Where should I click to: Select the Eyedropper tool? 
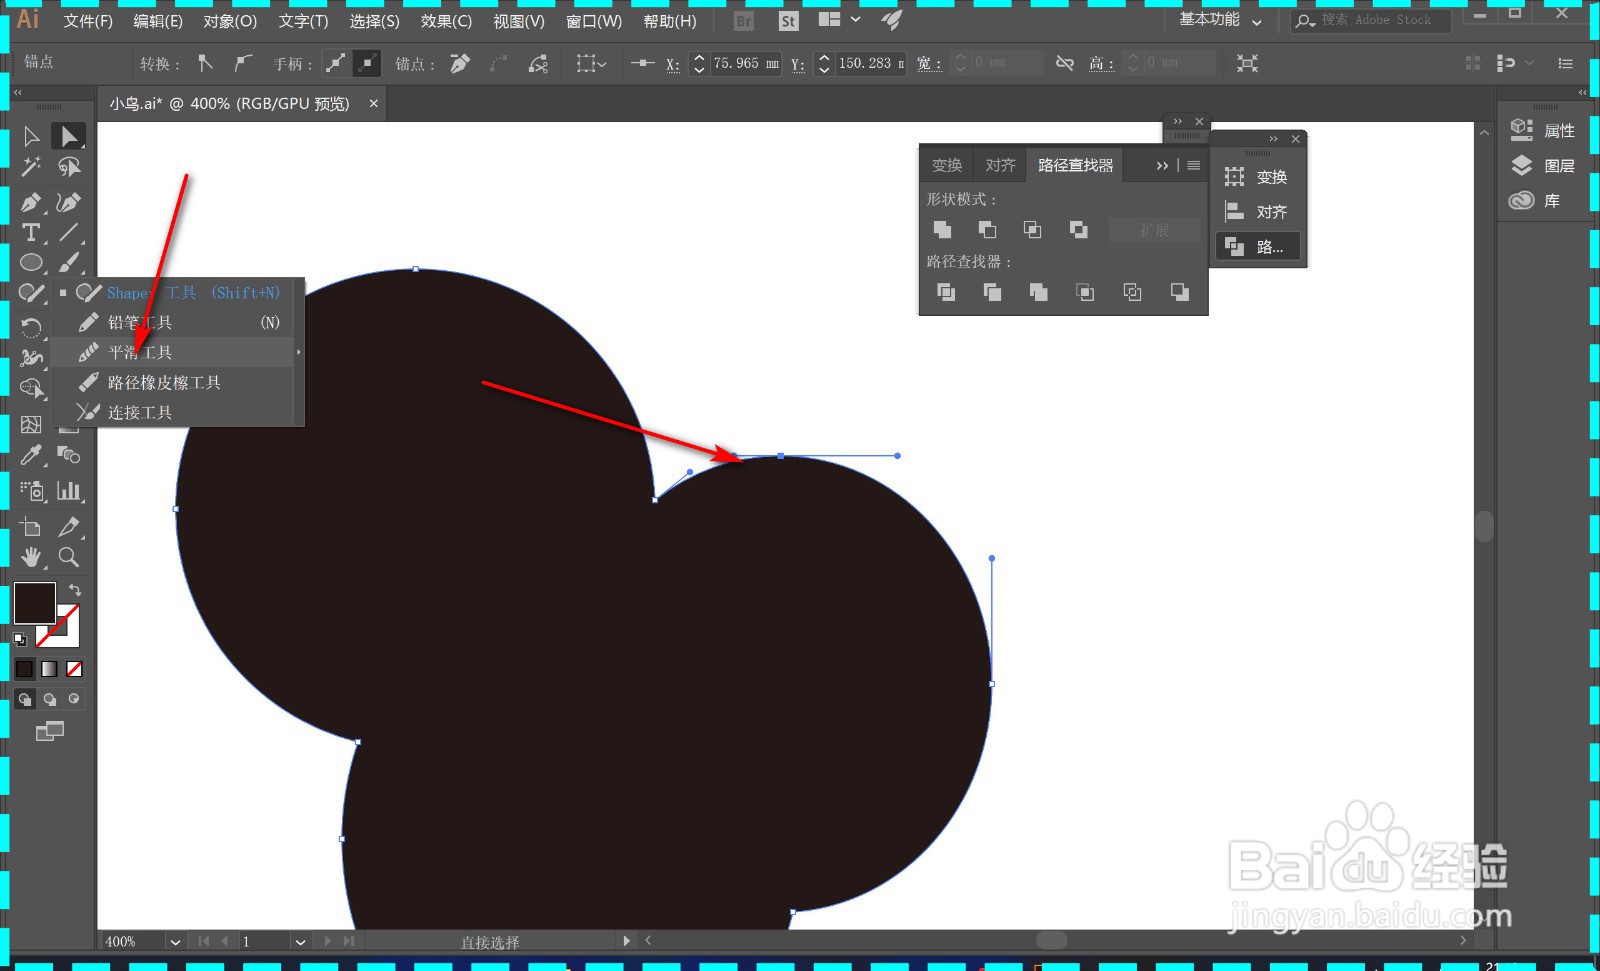31,455
